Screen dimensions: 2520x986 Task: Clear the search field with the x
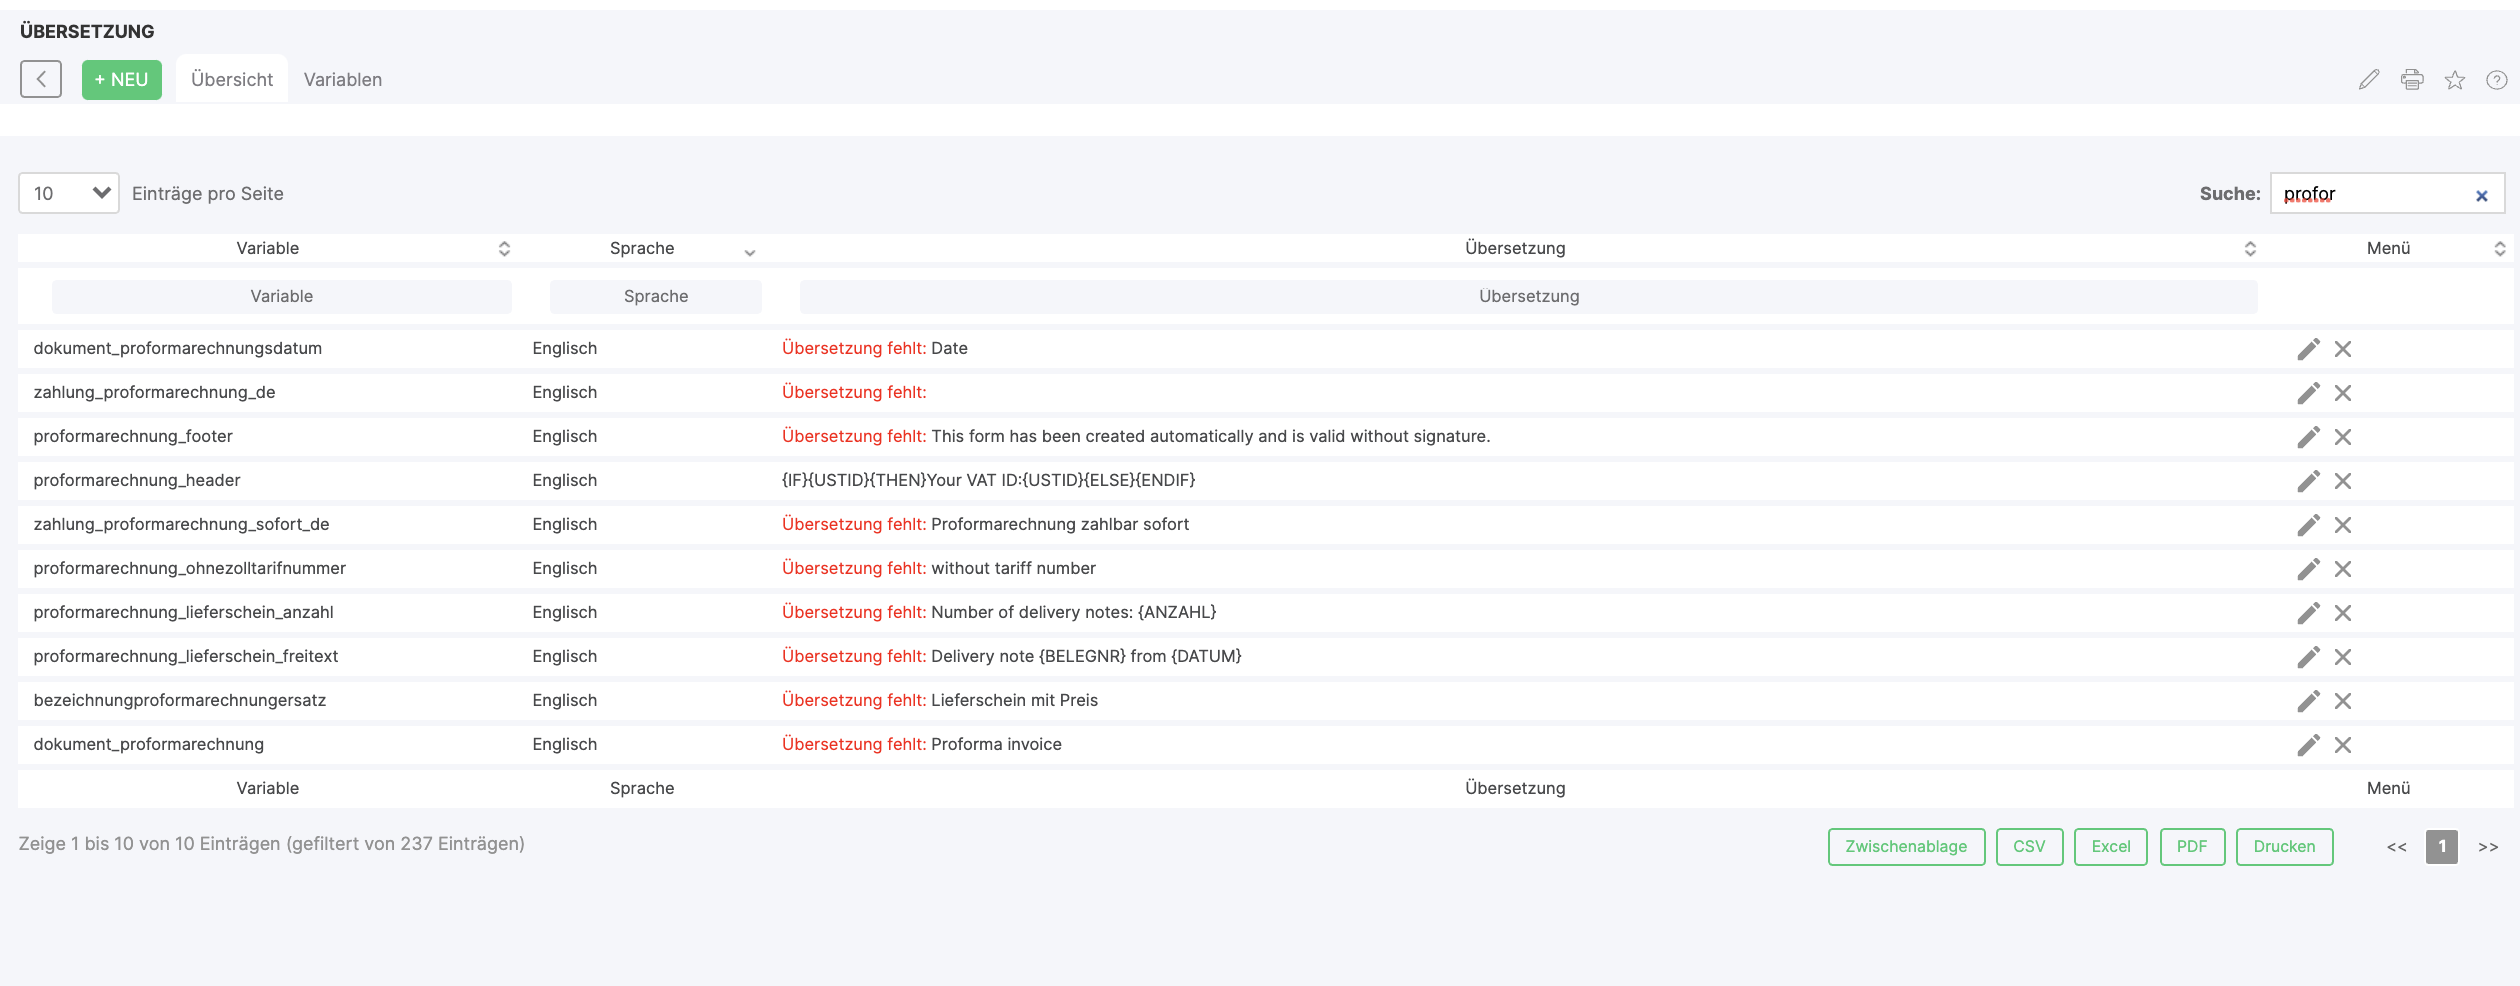(2481, 196)
